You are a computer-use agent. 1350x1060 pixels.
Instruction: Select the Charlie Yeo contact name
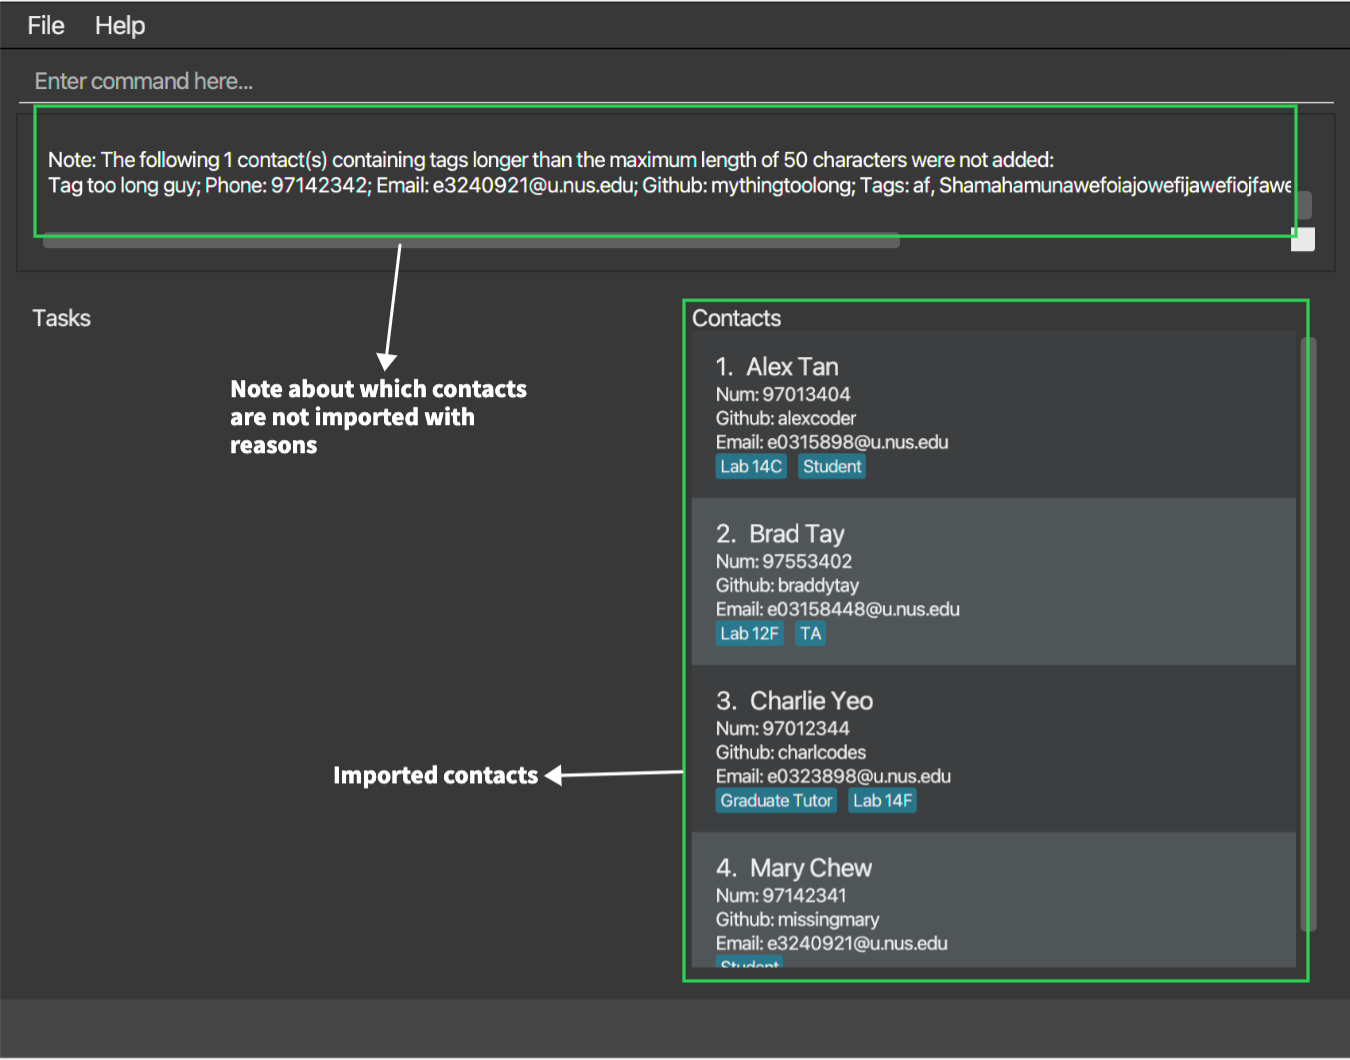[x=812, y=701]
